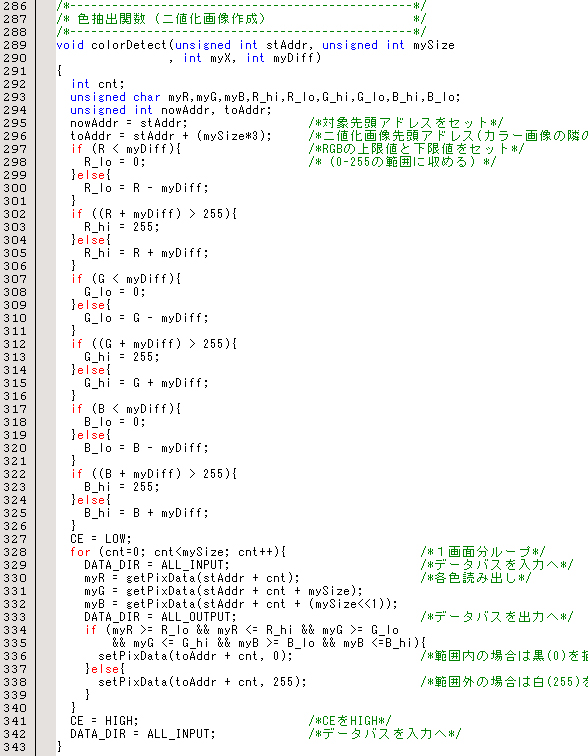588x756 pixels.
Task: Place the cursor on the colorDetect function name
Action: 129,45
